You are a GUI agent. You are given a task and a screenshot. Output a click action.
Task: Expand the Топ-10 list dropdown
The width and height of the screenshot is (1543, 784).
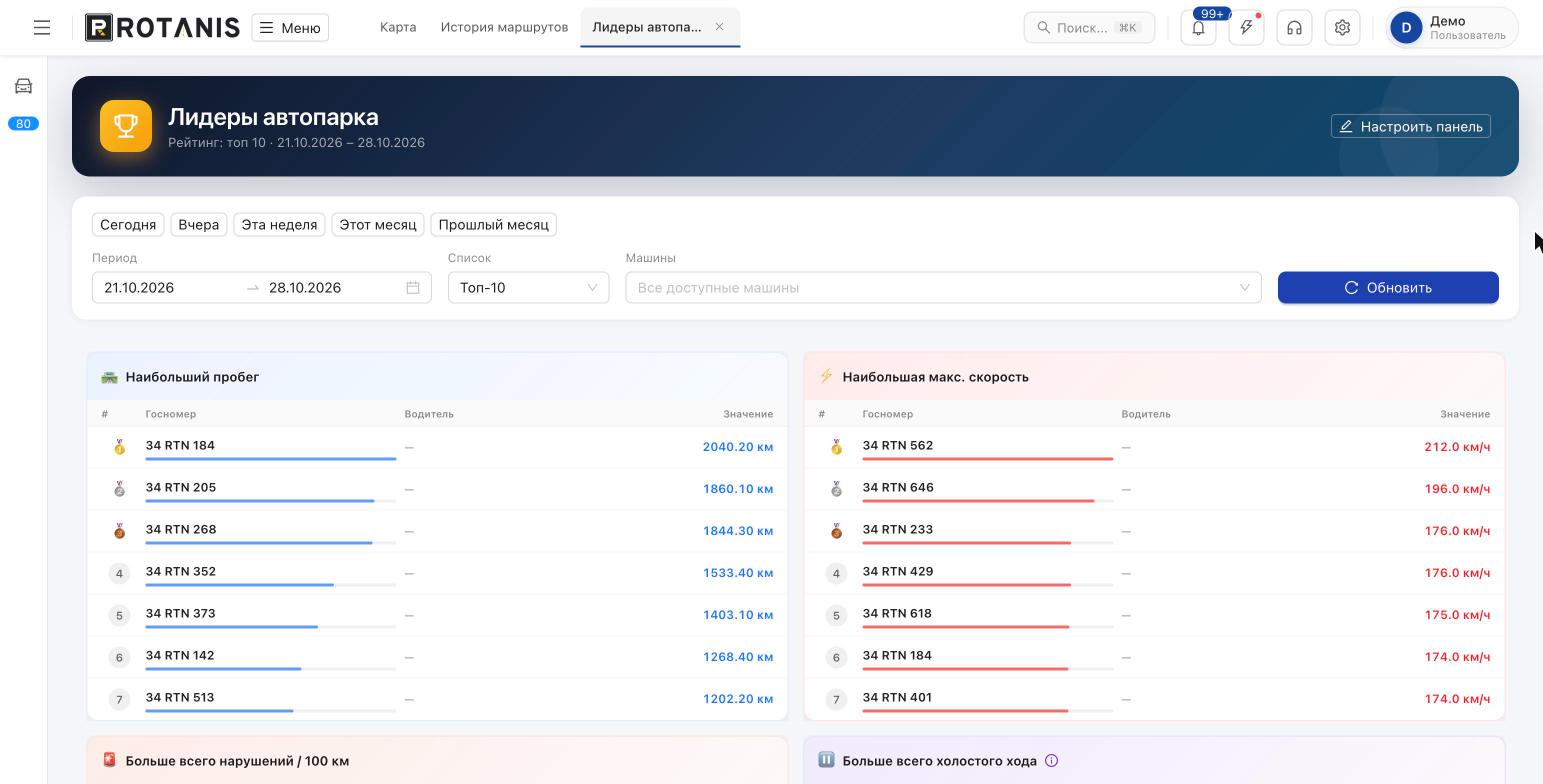(x=528, y=288)
